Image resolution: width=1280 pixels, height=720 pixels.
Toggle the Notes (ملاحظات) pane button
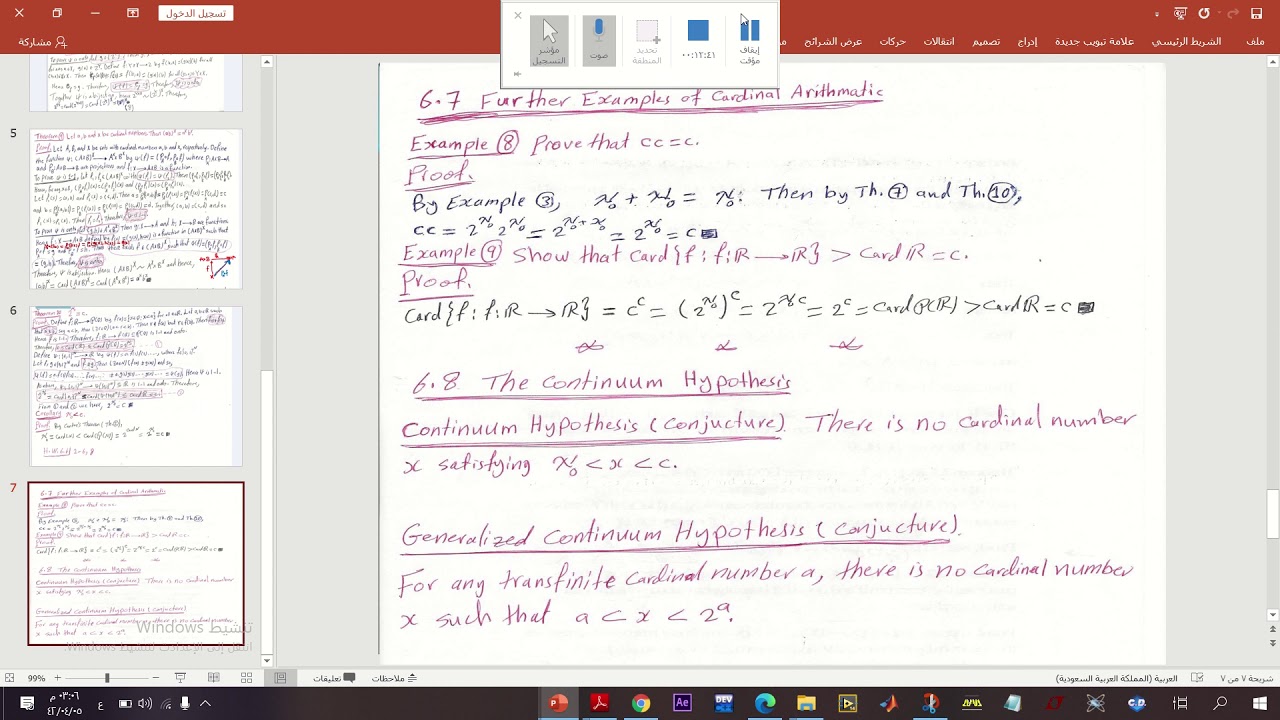coord(394,678)
